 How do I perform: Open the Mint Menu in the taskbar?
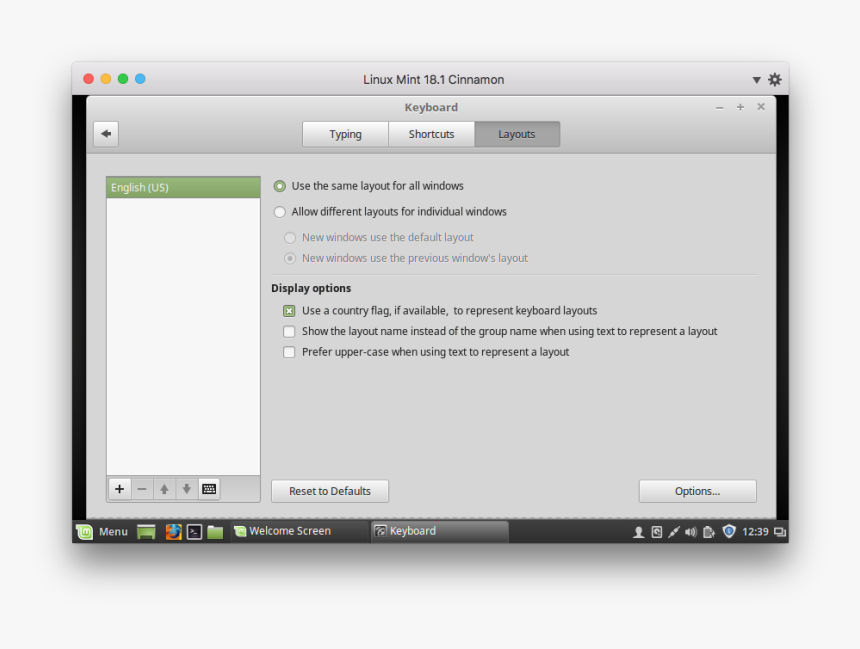[x=103, y=531]
